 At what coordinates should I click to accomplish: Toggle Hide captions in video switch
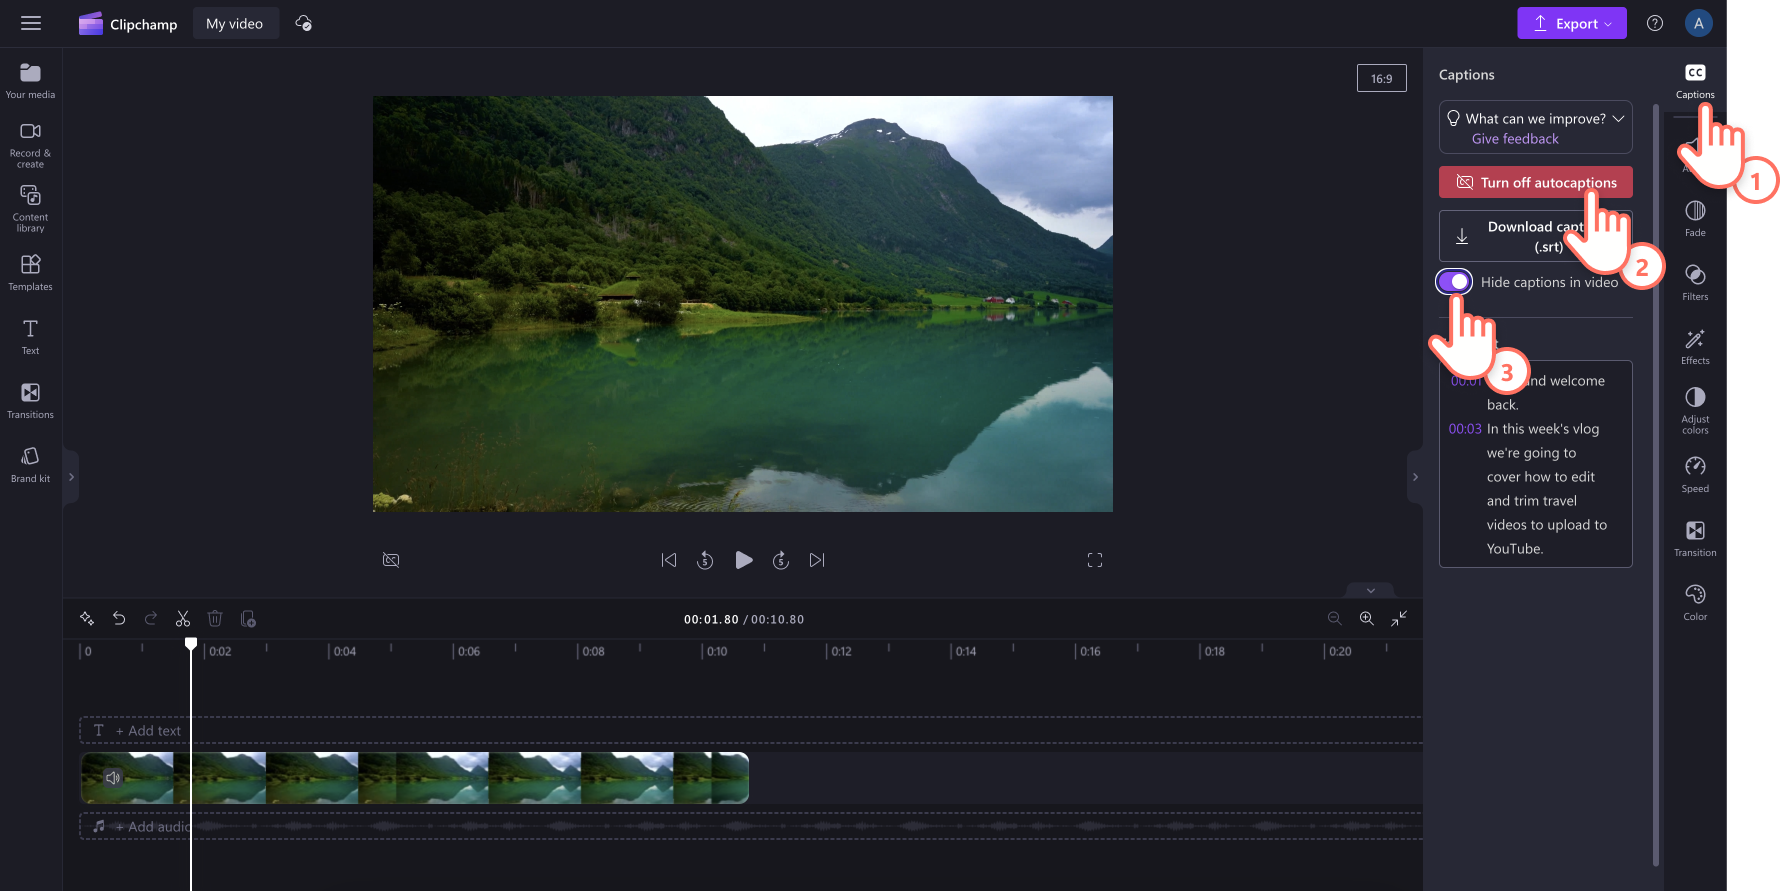(x=1454, y=282)
